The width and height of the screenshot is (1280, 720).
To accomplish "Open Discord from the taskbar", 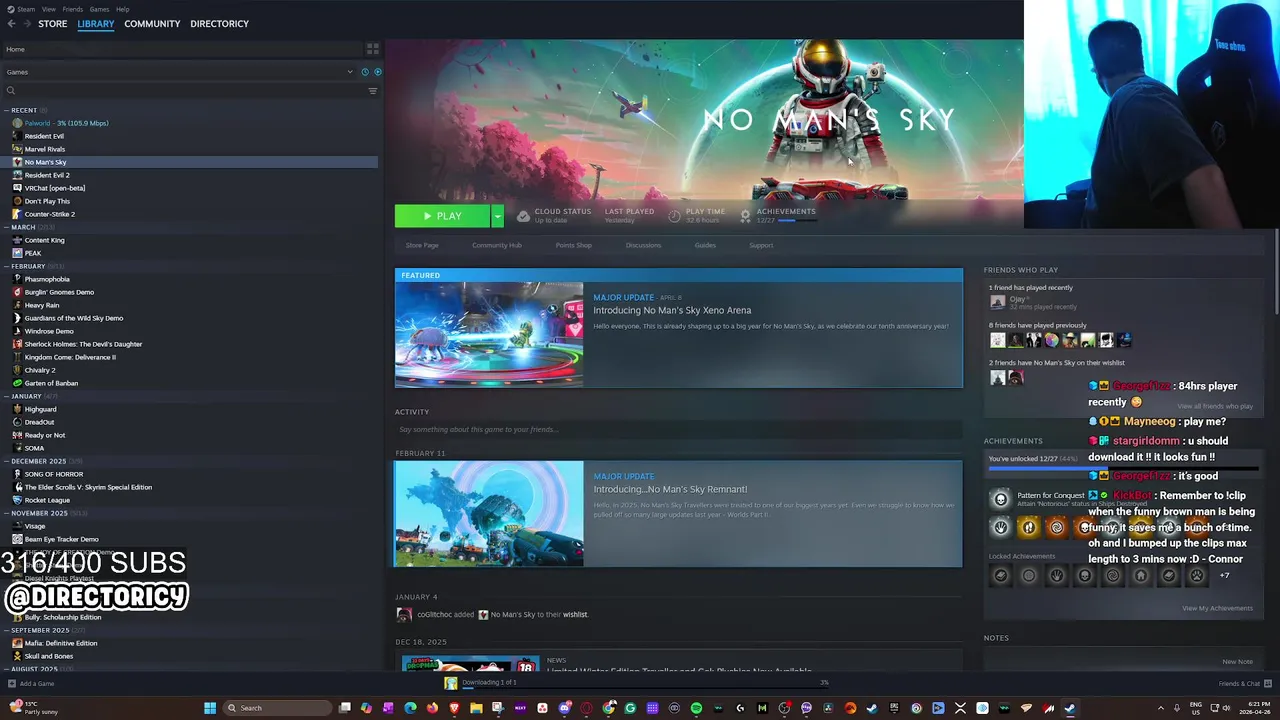I will 564,708.
